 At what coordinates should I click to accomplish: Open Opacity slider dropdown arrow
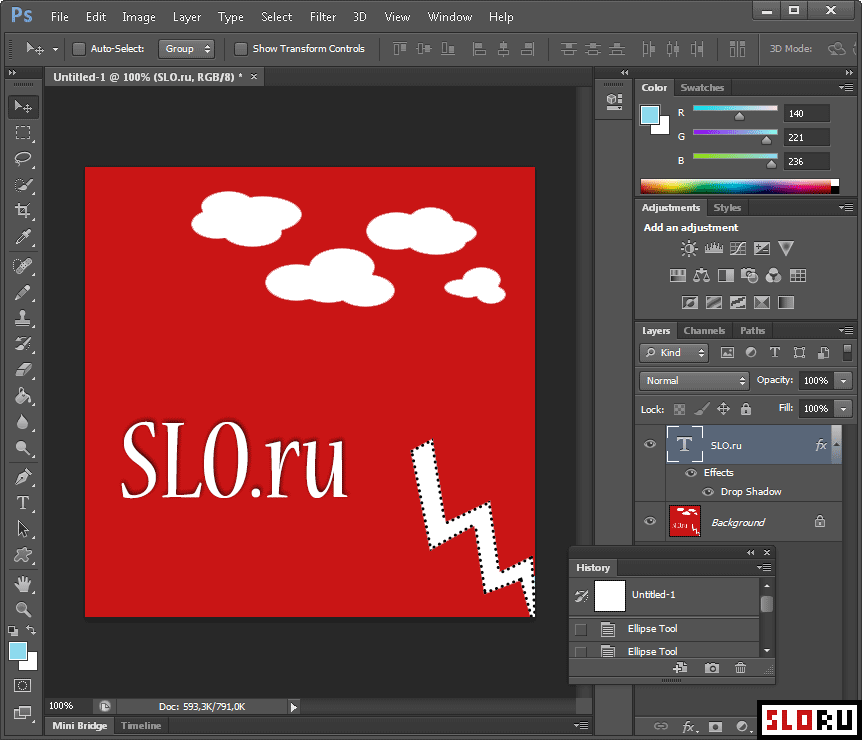click(x=843, y=380)
